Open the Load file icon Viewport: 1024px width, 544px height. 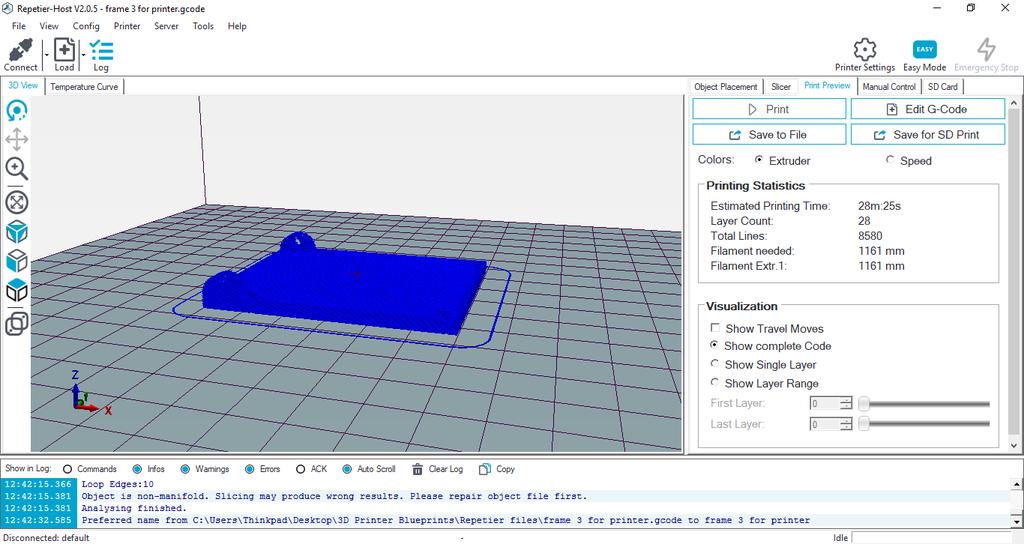tap(64, 50)
